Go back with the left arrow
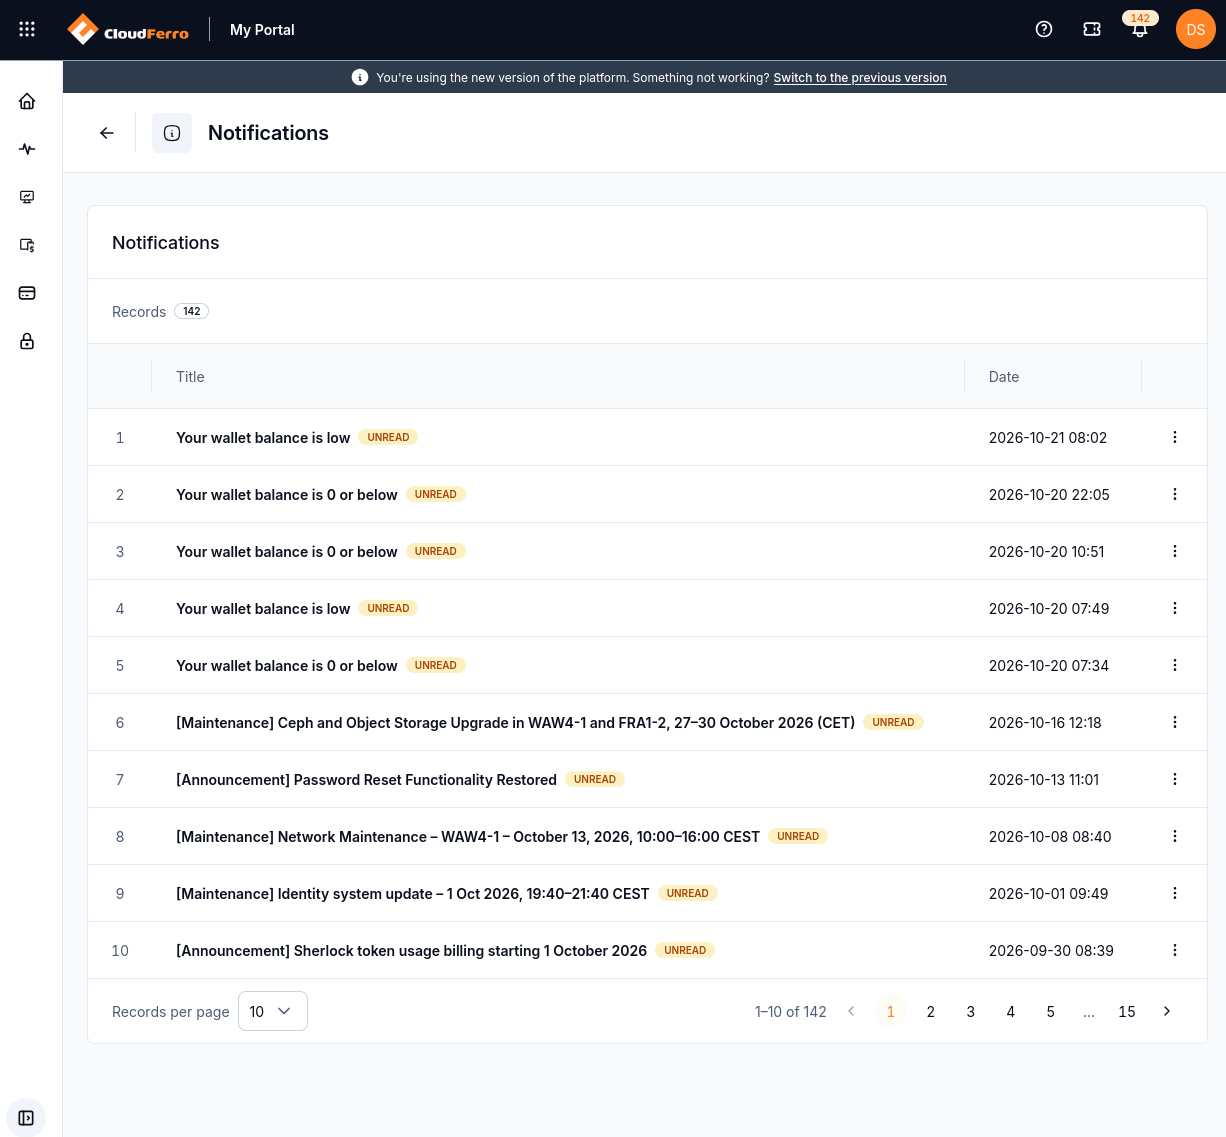1226x1137 pixels. click(x=107, y=133)
